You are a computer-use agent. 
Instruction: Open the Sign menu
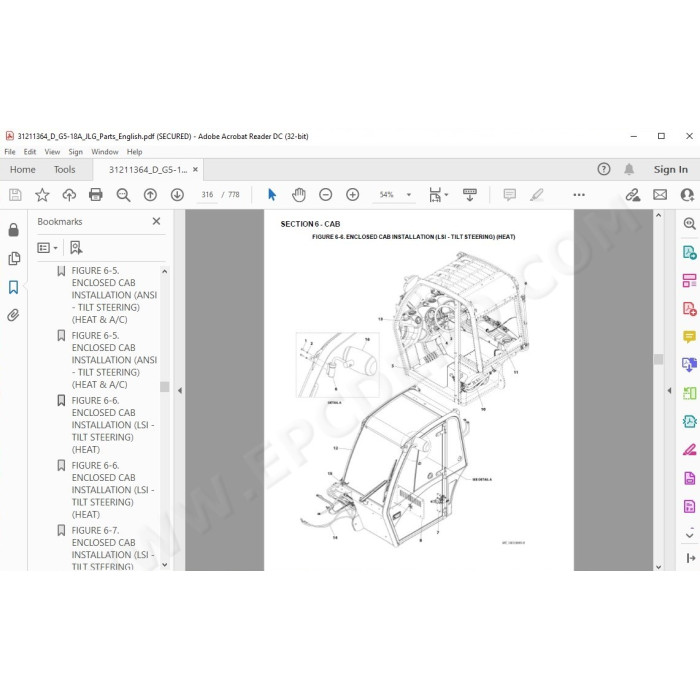click(x=75, y=152)
